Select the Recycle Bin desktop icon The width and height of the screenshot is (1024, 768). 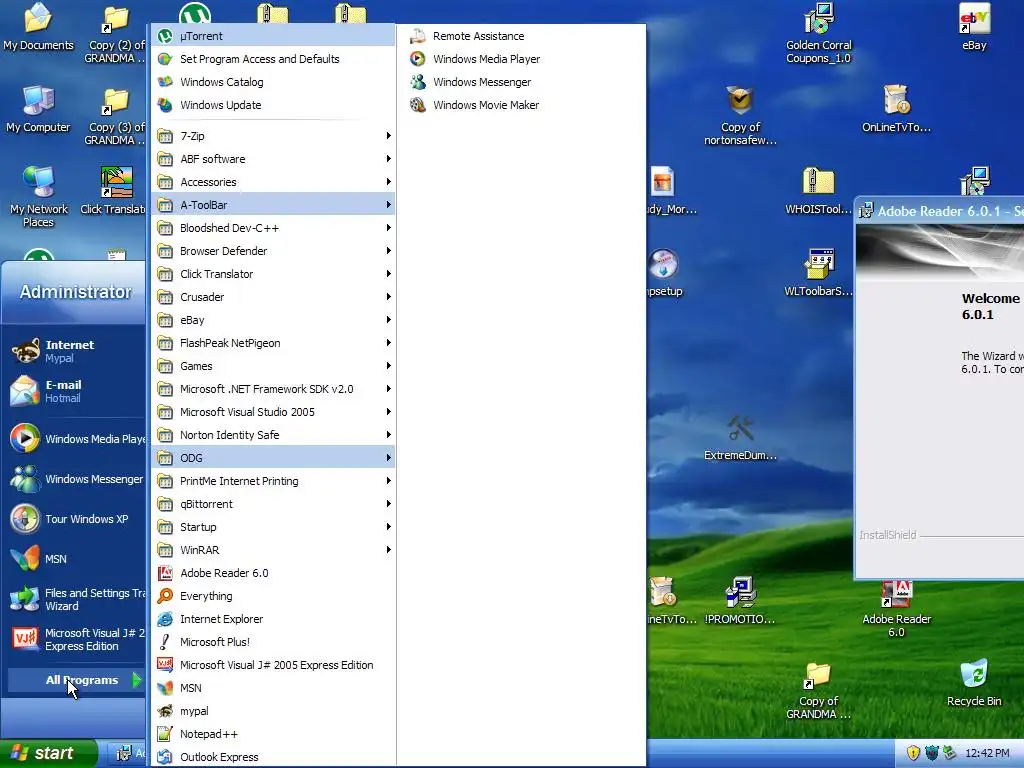[974, 683]
